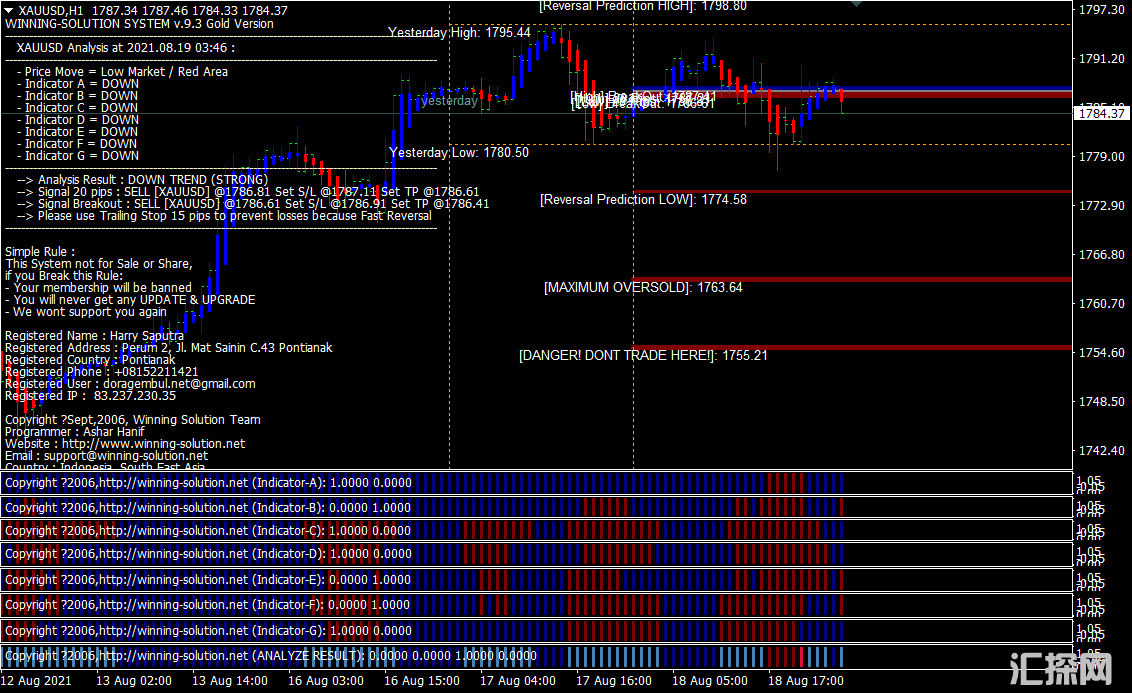
Task: Select the current price tag 1784.37
Action: 1101,114
